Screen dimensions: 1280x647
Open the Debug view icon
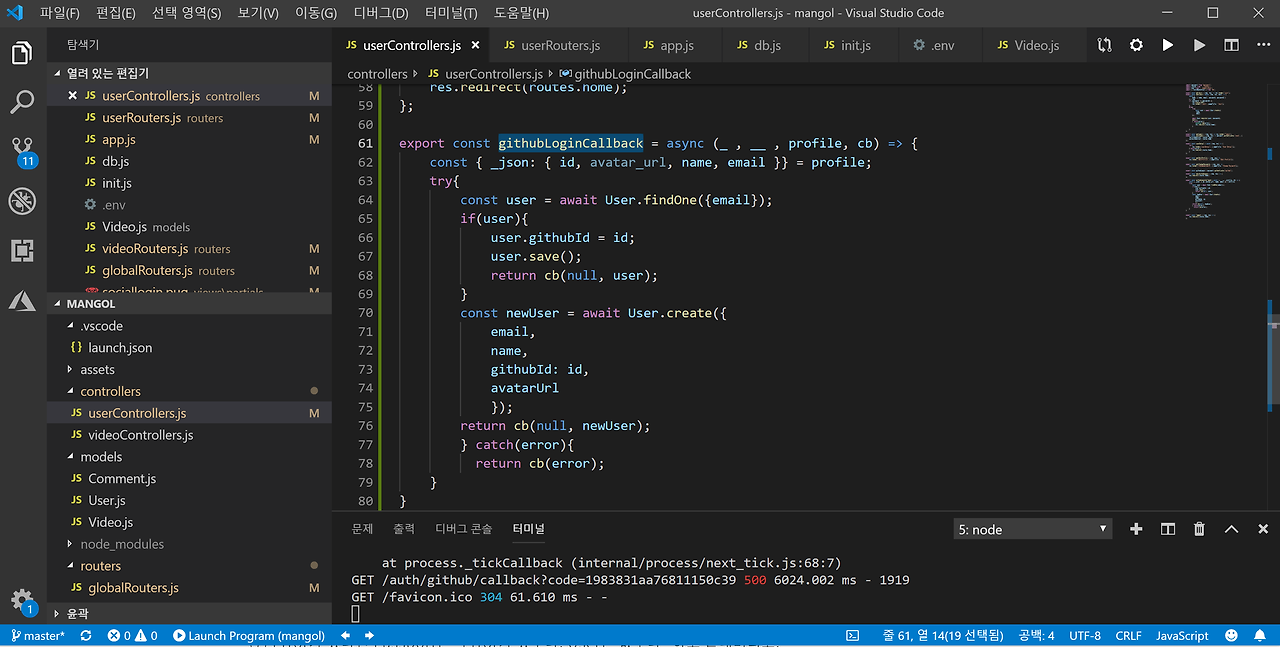pos(22,200)
